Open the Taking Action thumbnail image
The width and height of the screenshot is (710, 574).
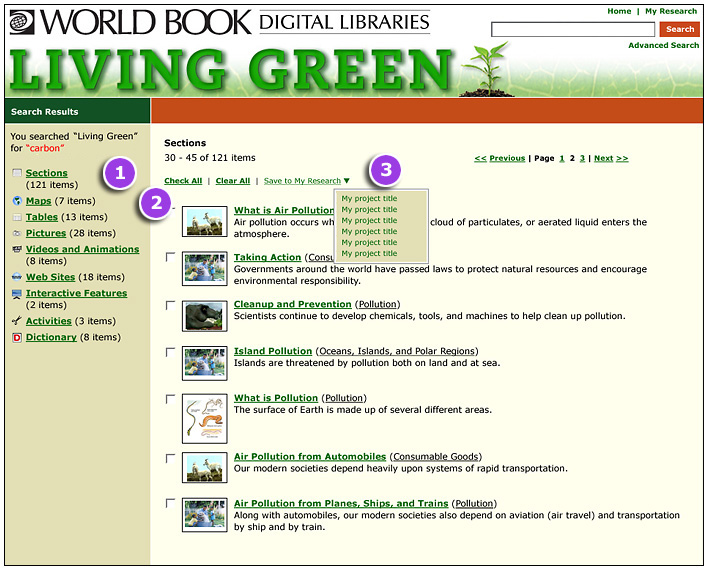205,268
